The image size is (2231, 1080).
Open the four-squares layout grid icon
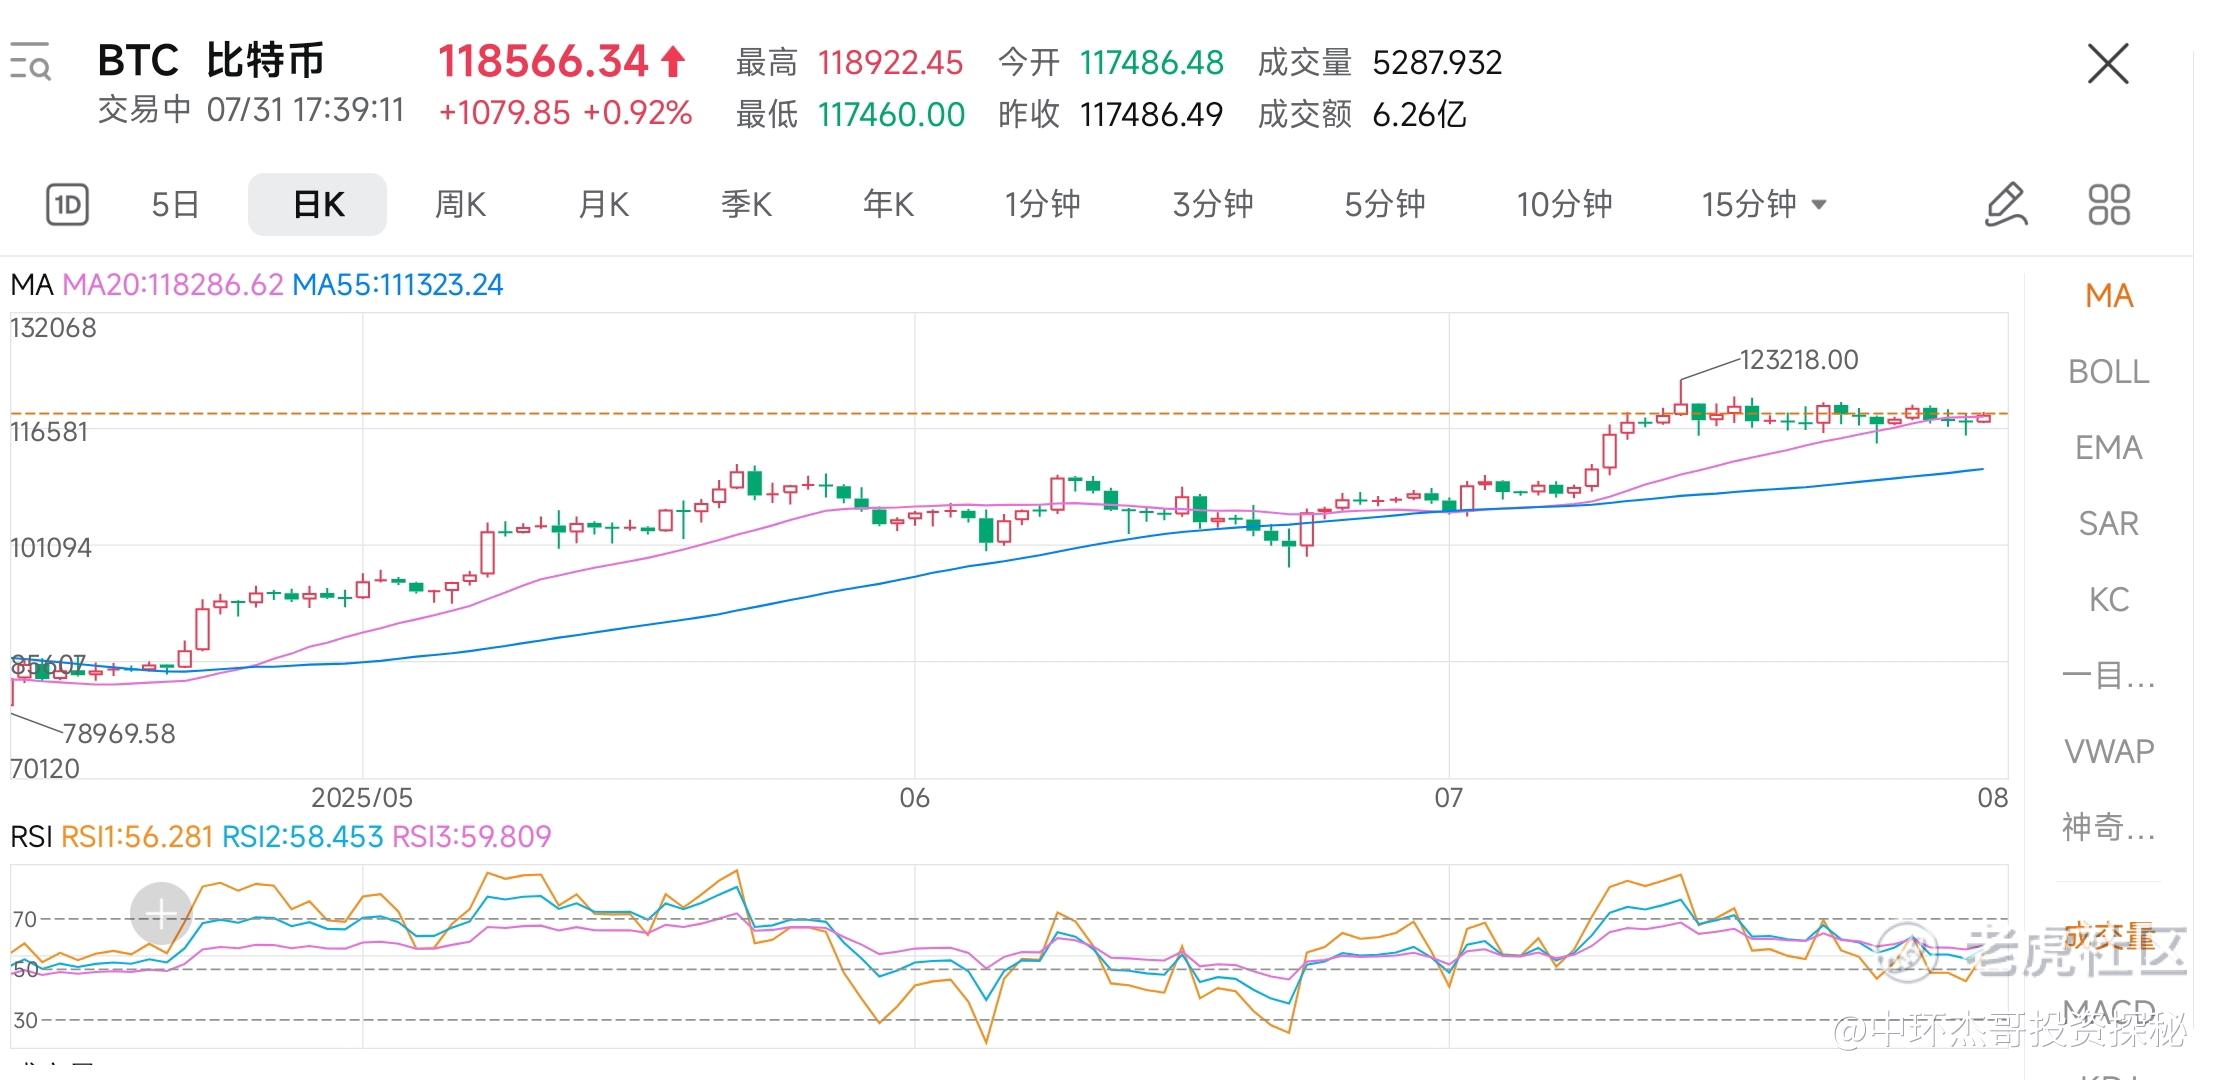[x=2108, y=205]
